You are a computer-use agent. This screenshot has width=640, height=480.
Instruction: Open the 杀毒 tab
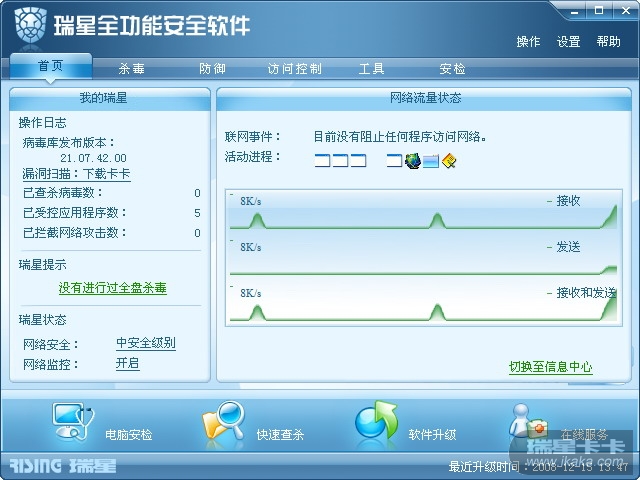pos(131,69)
